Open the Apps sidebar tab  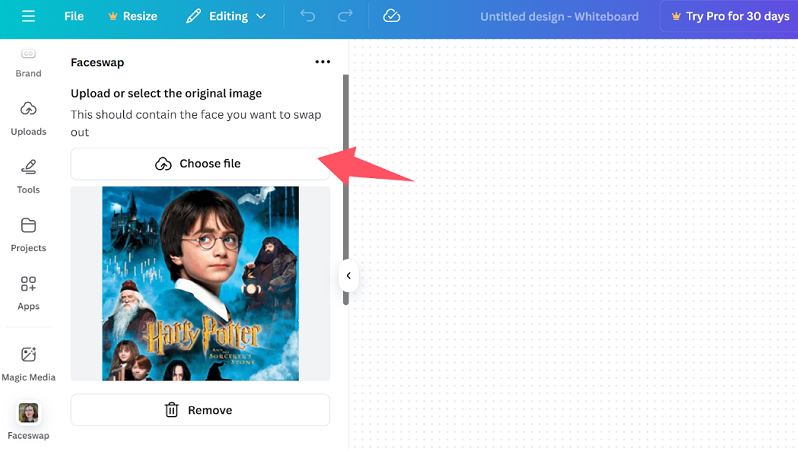[x=28, y=293]
